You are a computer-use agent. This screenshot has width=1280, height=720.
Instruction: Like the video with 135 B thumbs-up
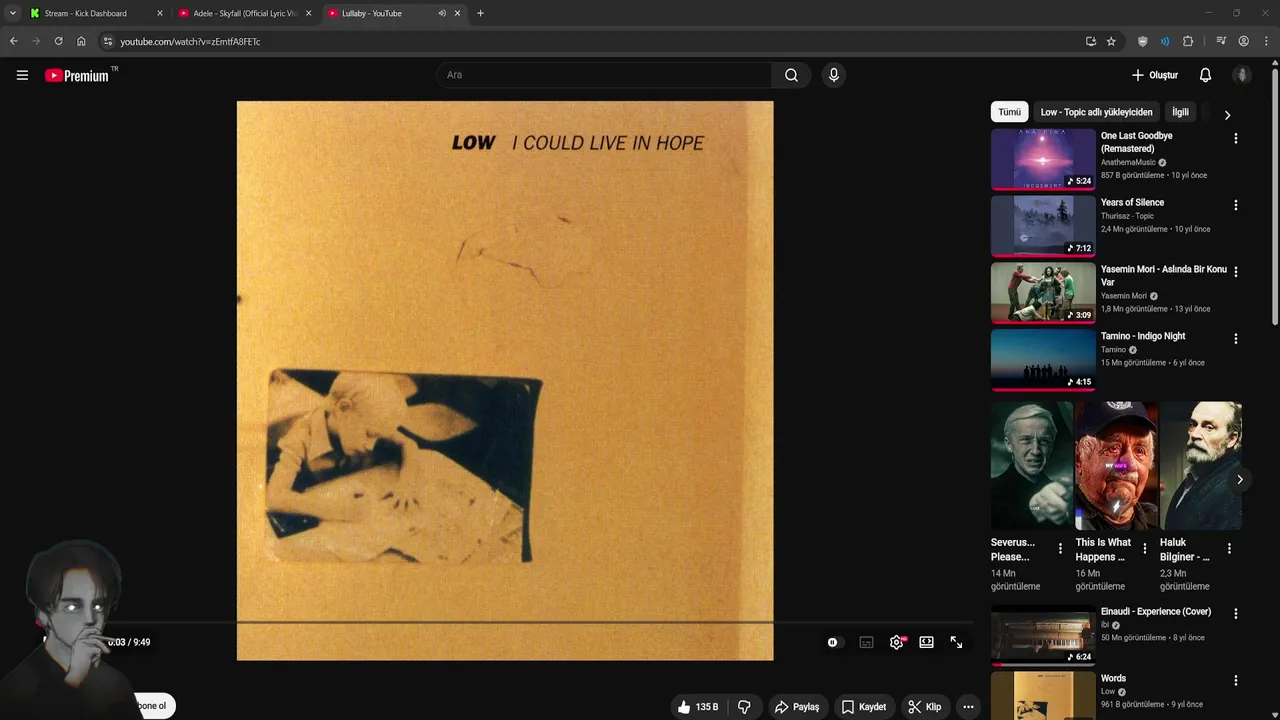tap(698, 707)
